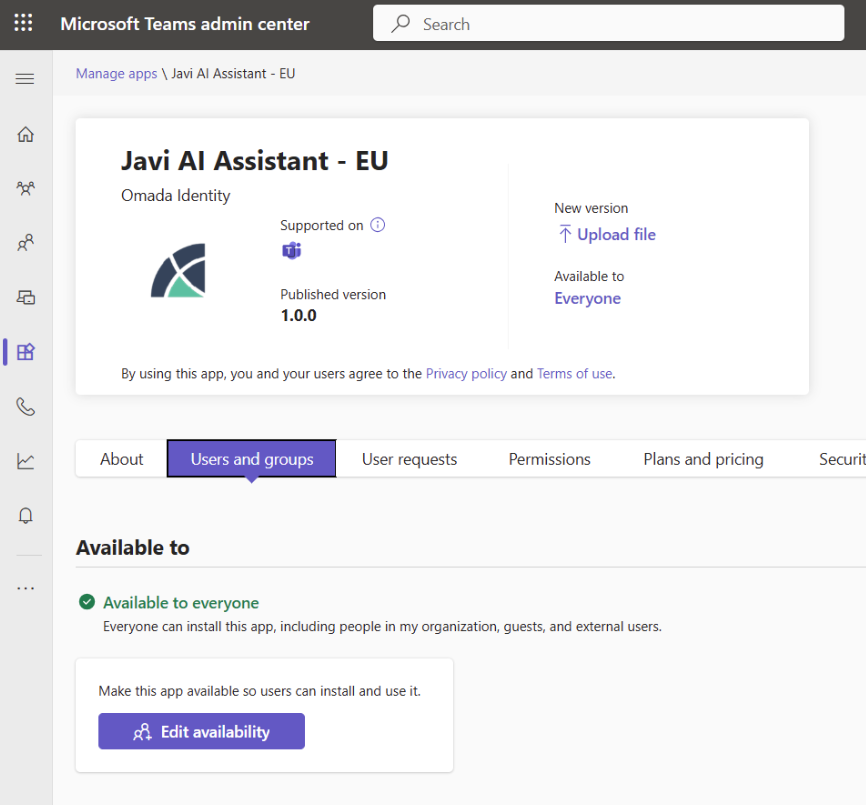Click the Edit availability button
866x805 pixels.
click(202, 732)
